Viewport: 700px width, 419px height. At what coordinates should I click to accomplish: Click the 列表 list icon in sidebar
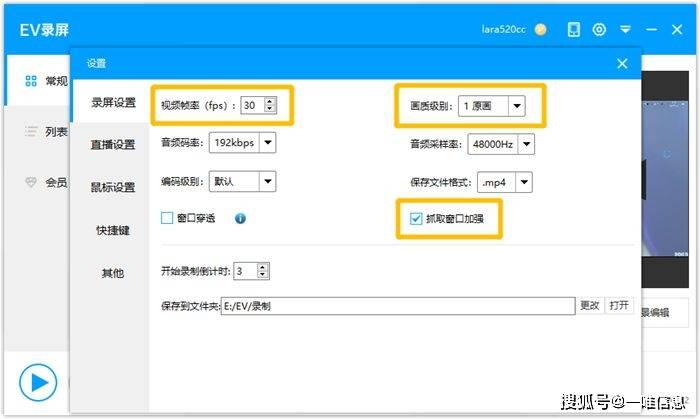coord(30,131)
